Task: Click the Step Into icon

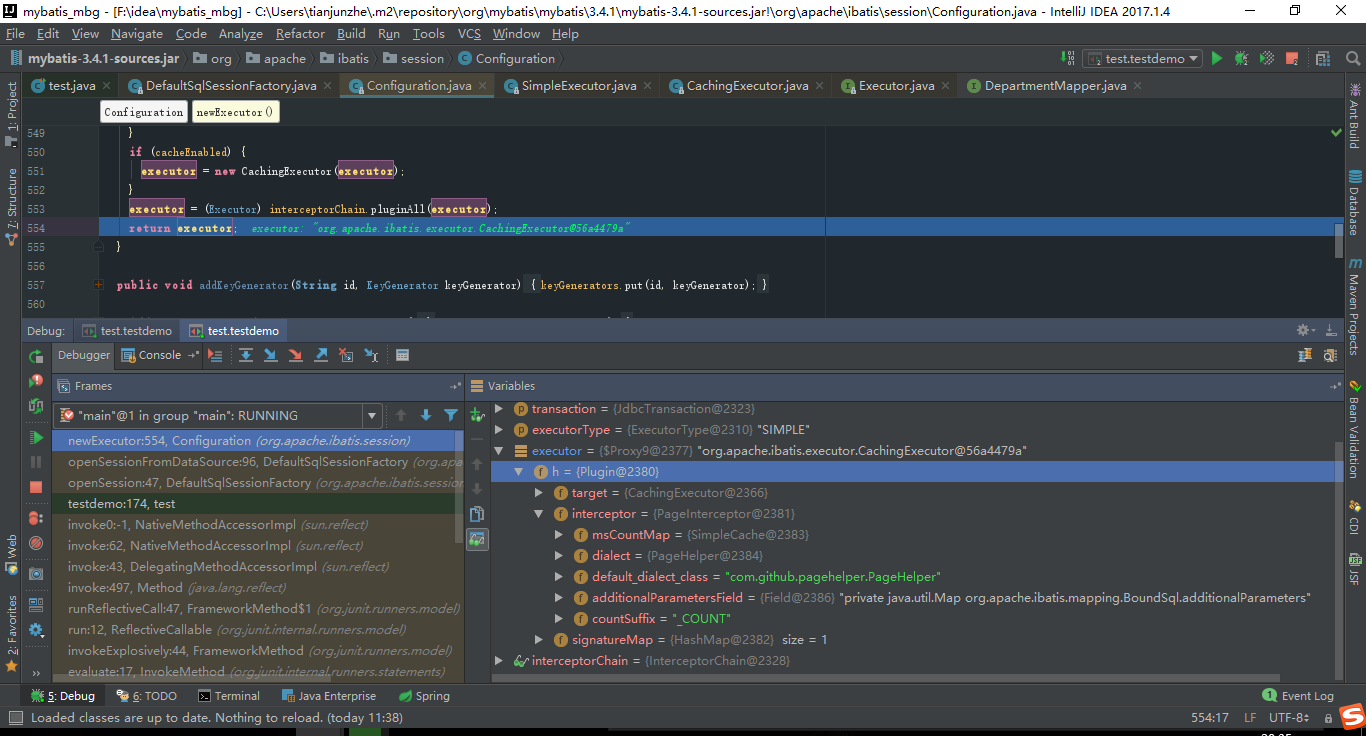Action: click(270, 355)
